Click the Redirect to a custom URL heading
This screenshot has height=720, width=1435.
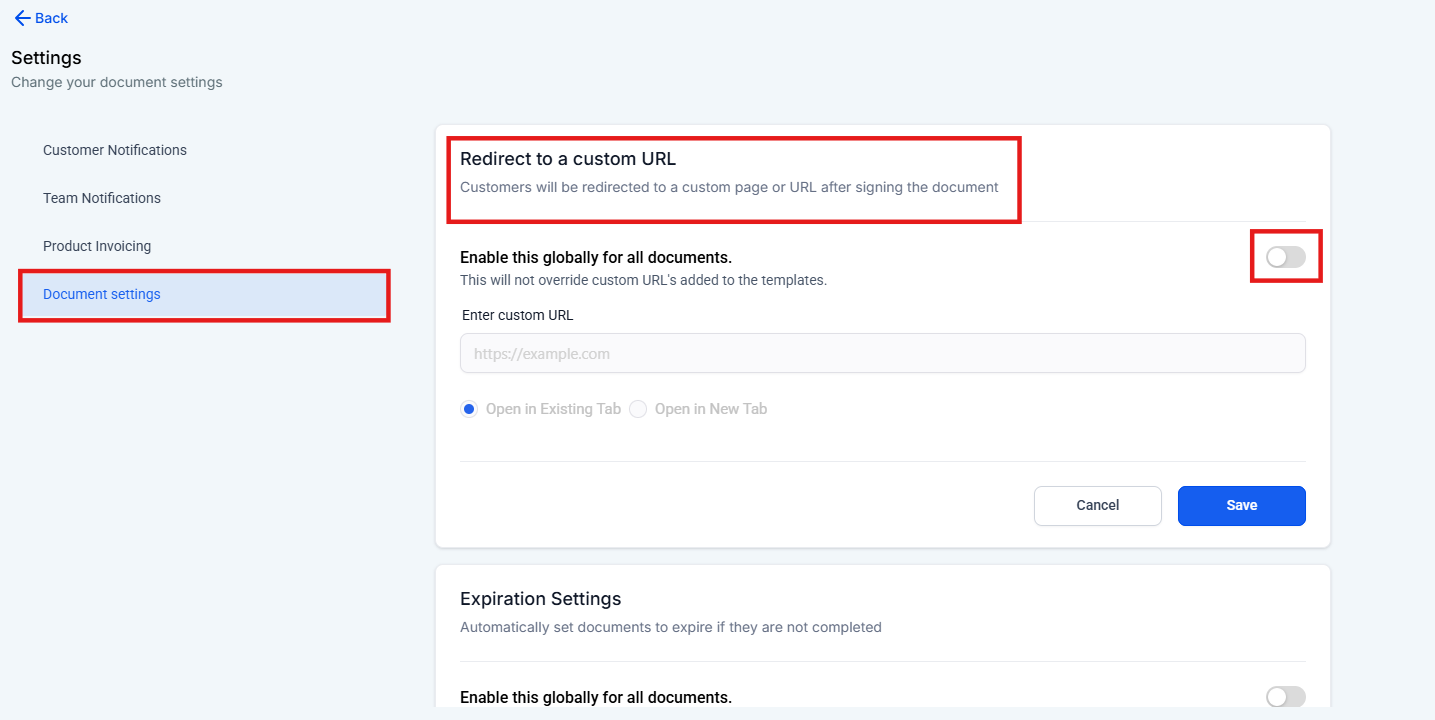point(568,159)
